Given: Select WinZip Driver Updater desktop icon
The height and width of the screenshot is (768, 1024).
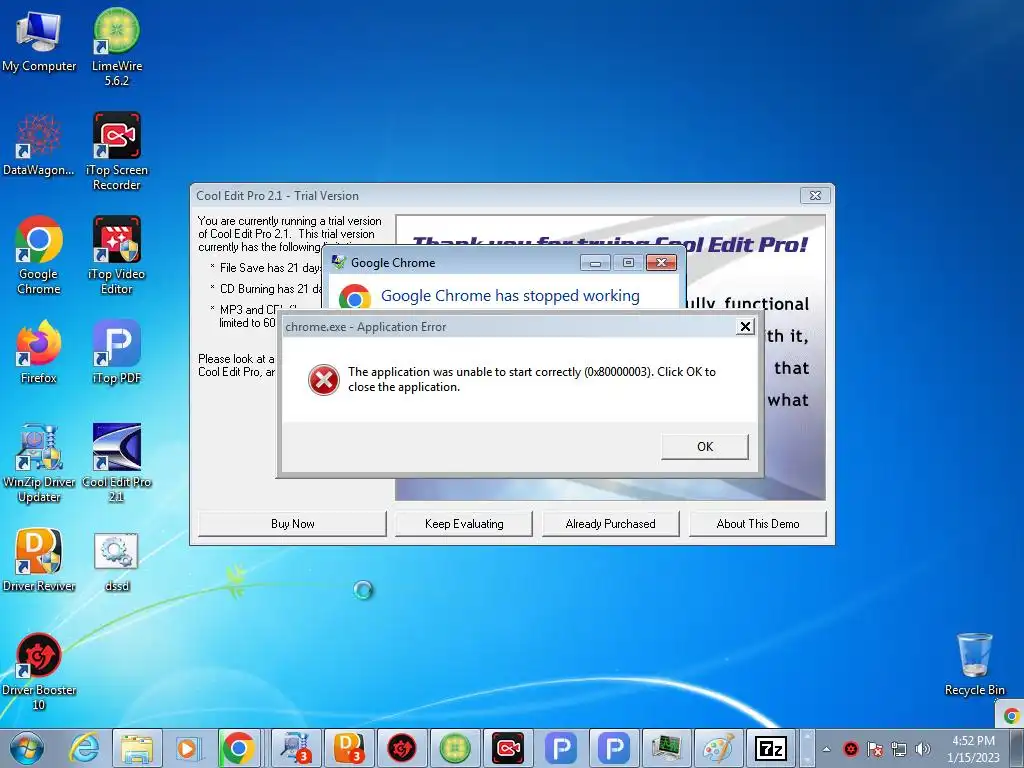Looking at the screenshot, I should point(39,462).
